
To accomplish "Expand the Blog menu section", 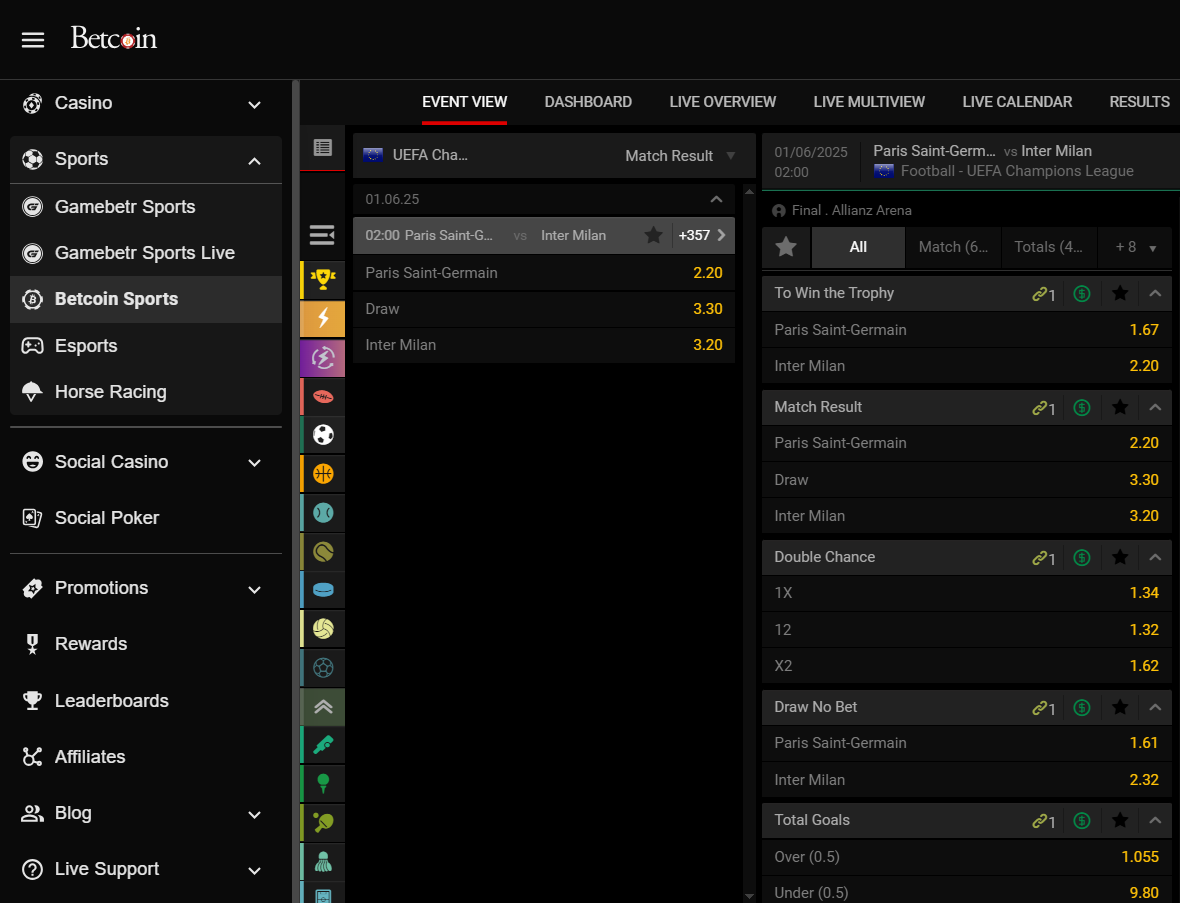I will (x=254, y=814).
